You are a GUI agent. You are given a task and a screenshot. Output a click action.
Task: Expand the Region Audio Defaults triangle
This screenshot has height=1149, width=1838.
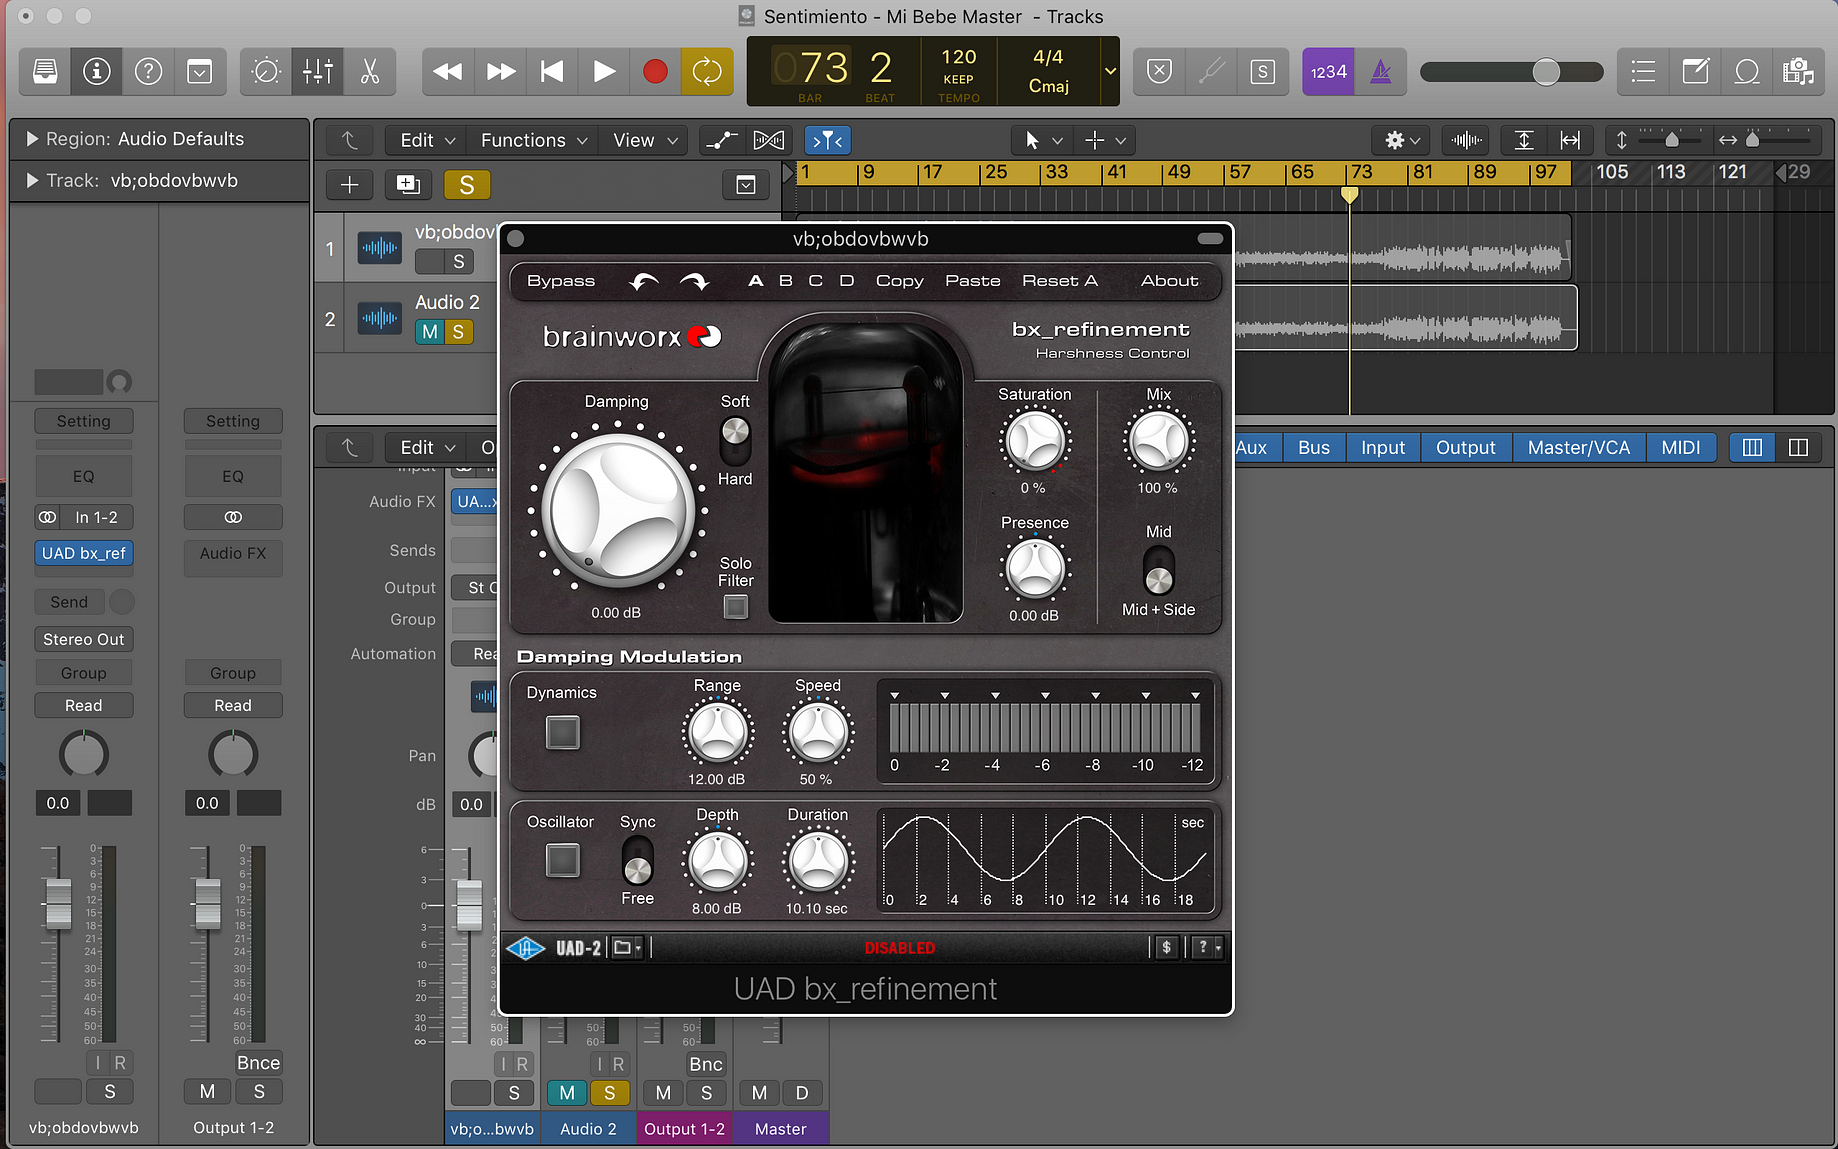click(x=32, y=139)
